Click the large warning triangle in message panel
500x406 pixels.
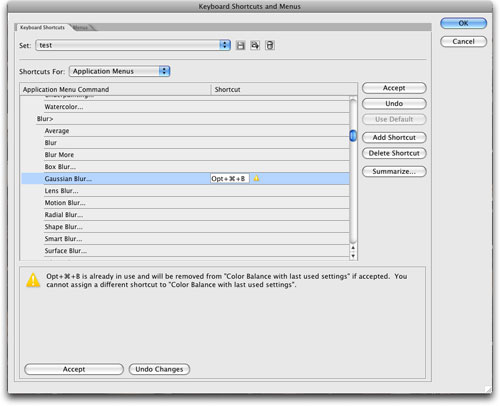pos(33,280)
